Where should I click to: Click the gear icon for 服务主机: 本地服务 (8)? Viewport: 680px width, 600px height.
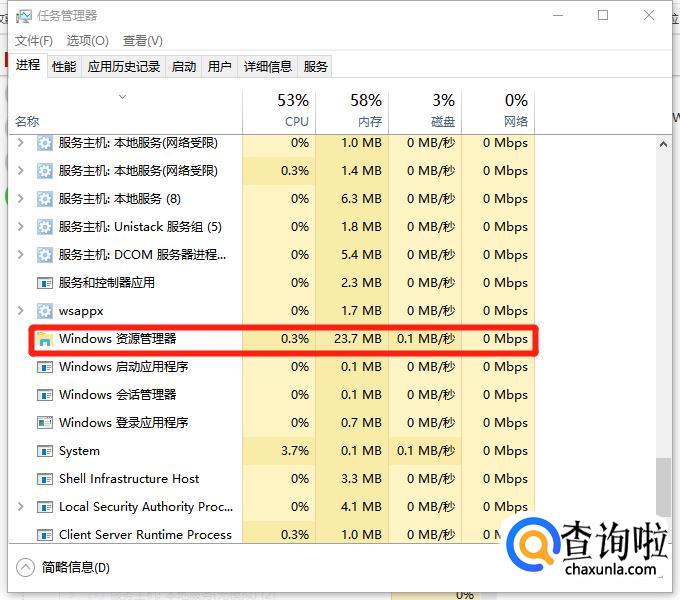pos(45,199)
